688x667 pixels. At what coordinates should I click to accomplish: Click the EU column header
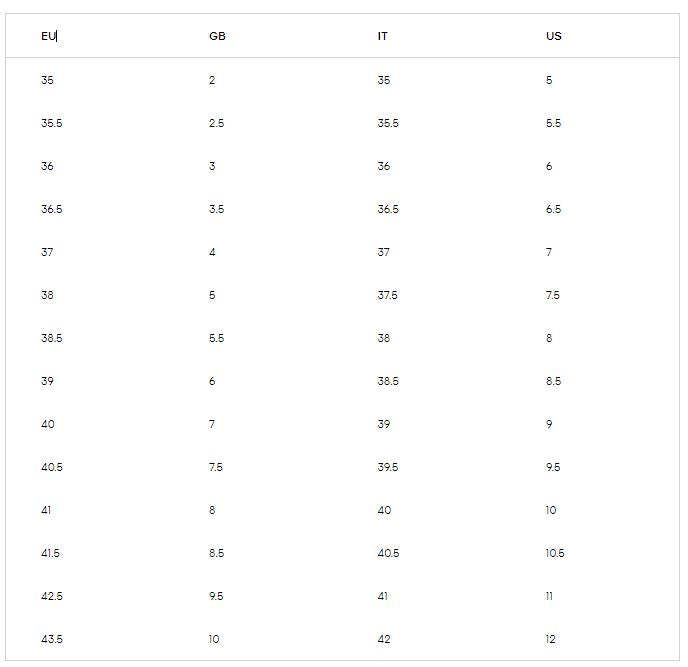(x=48, y=36)
